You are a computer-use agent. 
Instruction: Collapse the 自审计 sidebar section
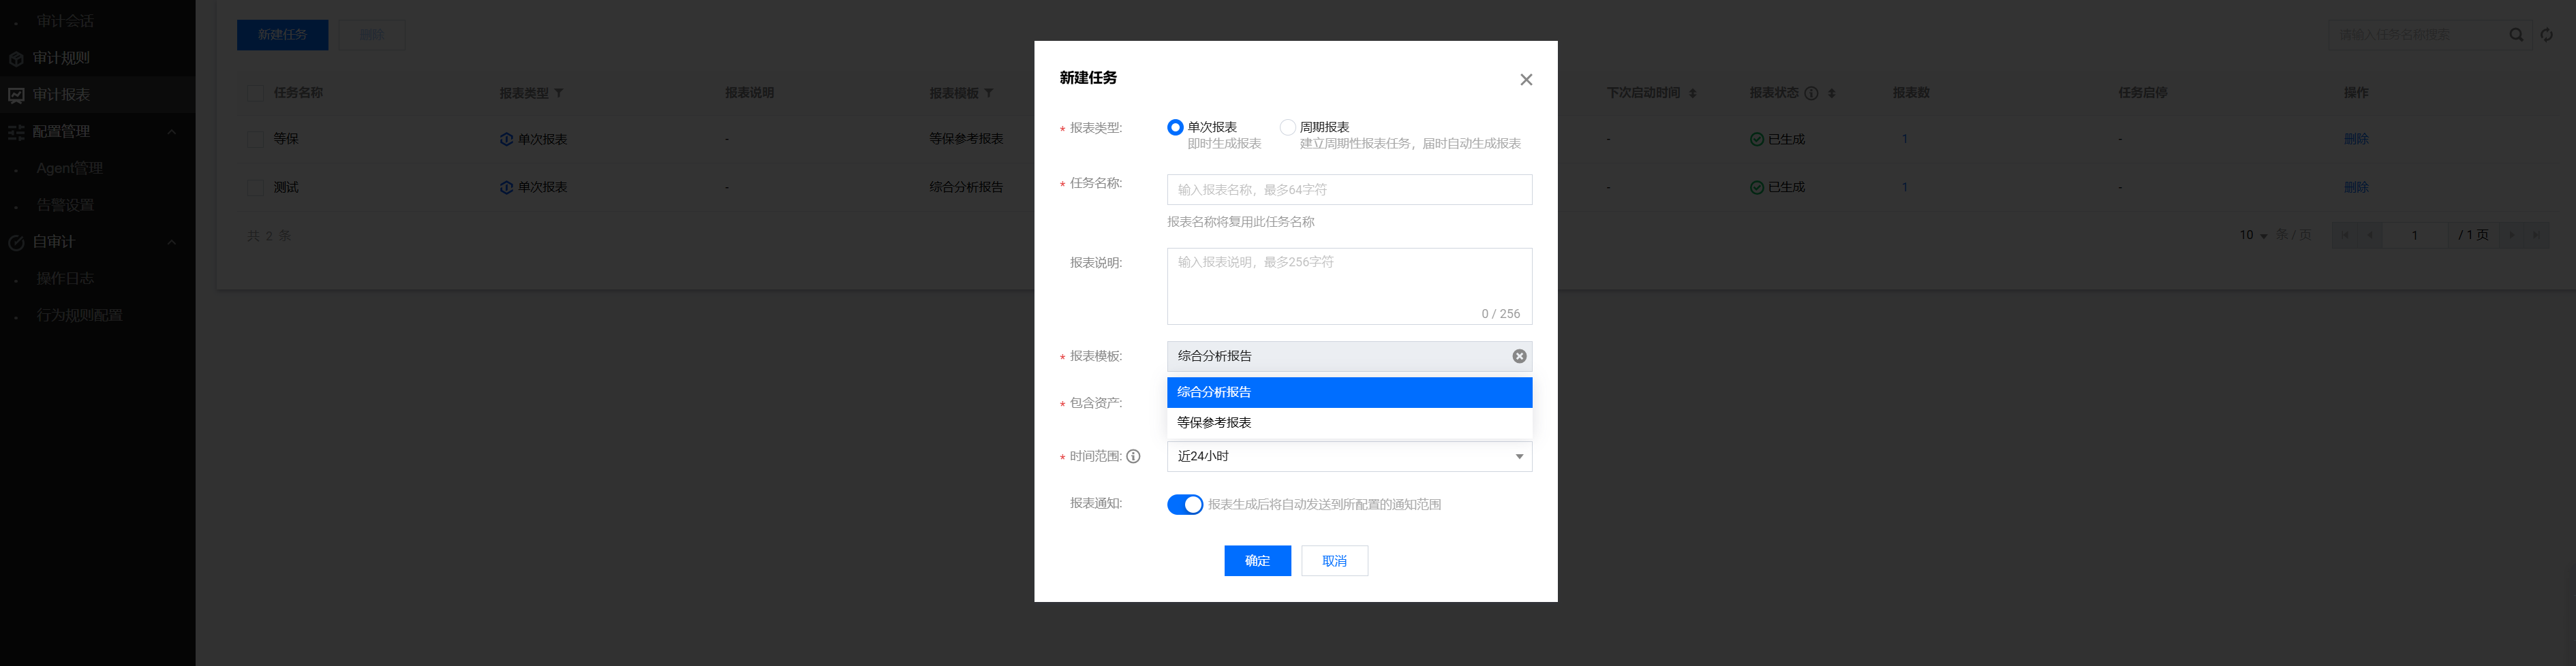[172, 242]
